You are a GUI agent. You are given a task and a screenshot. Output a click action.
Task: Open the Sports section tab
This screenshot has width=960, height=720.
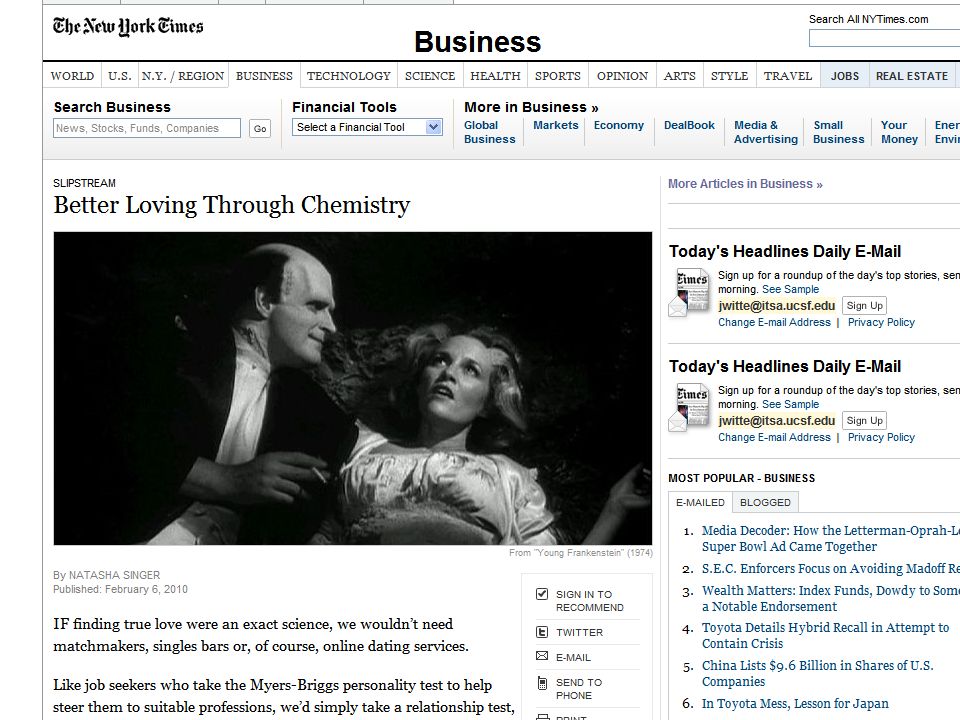click(x=558, y=76)
